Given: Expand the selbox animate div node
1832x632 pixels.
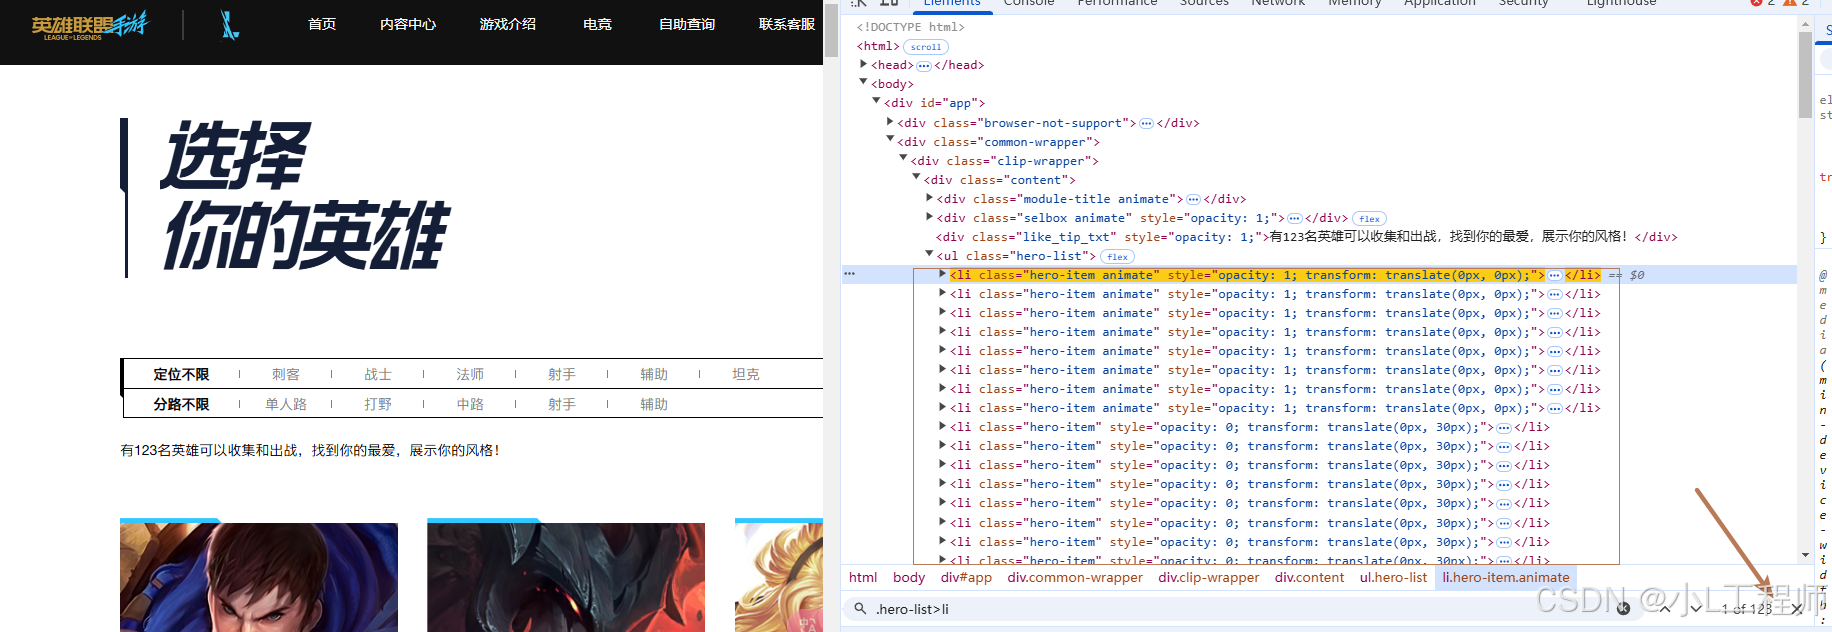Looking at the screenshot, I should point(929,217).
